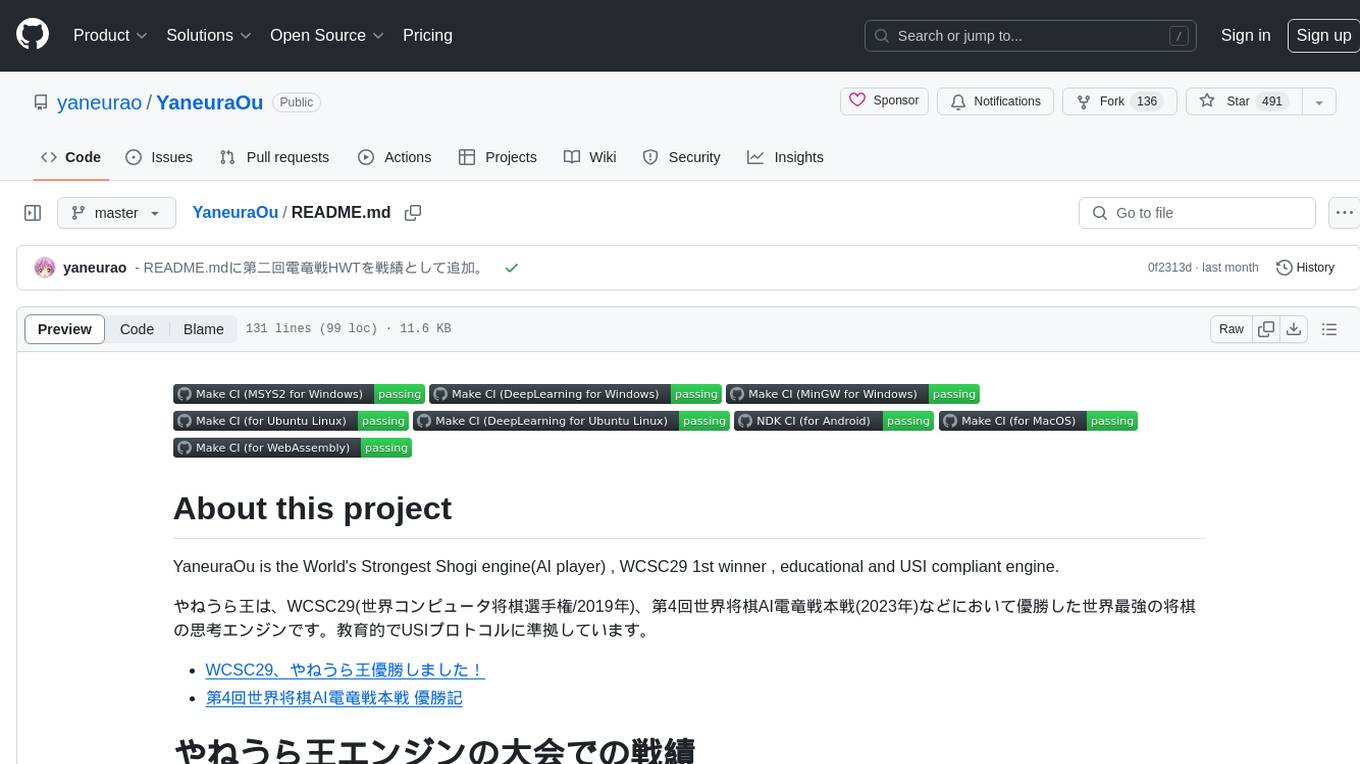Open Make CI (for Ubuntu Linux) badge
Image resolution: width=1360 pixels, height=764 pixels.
(291, 421)
